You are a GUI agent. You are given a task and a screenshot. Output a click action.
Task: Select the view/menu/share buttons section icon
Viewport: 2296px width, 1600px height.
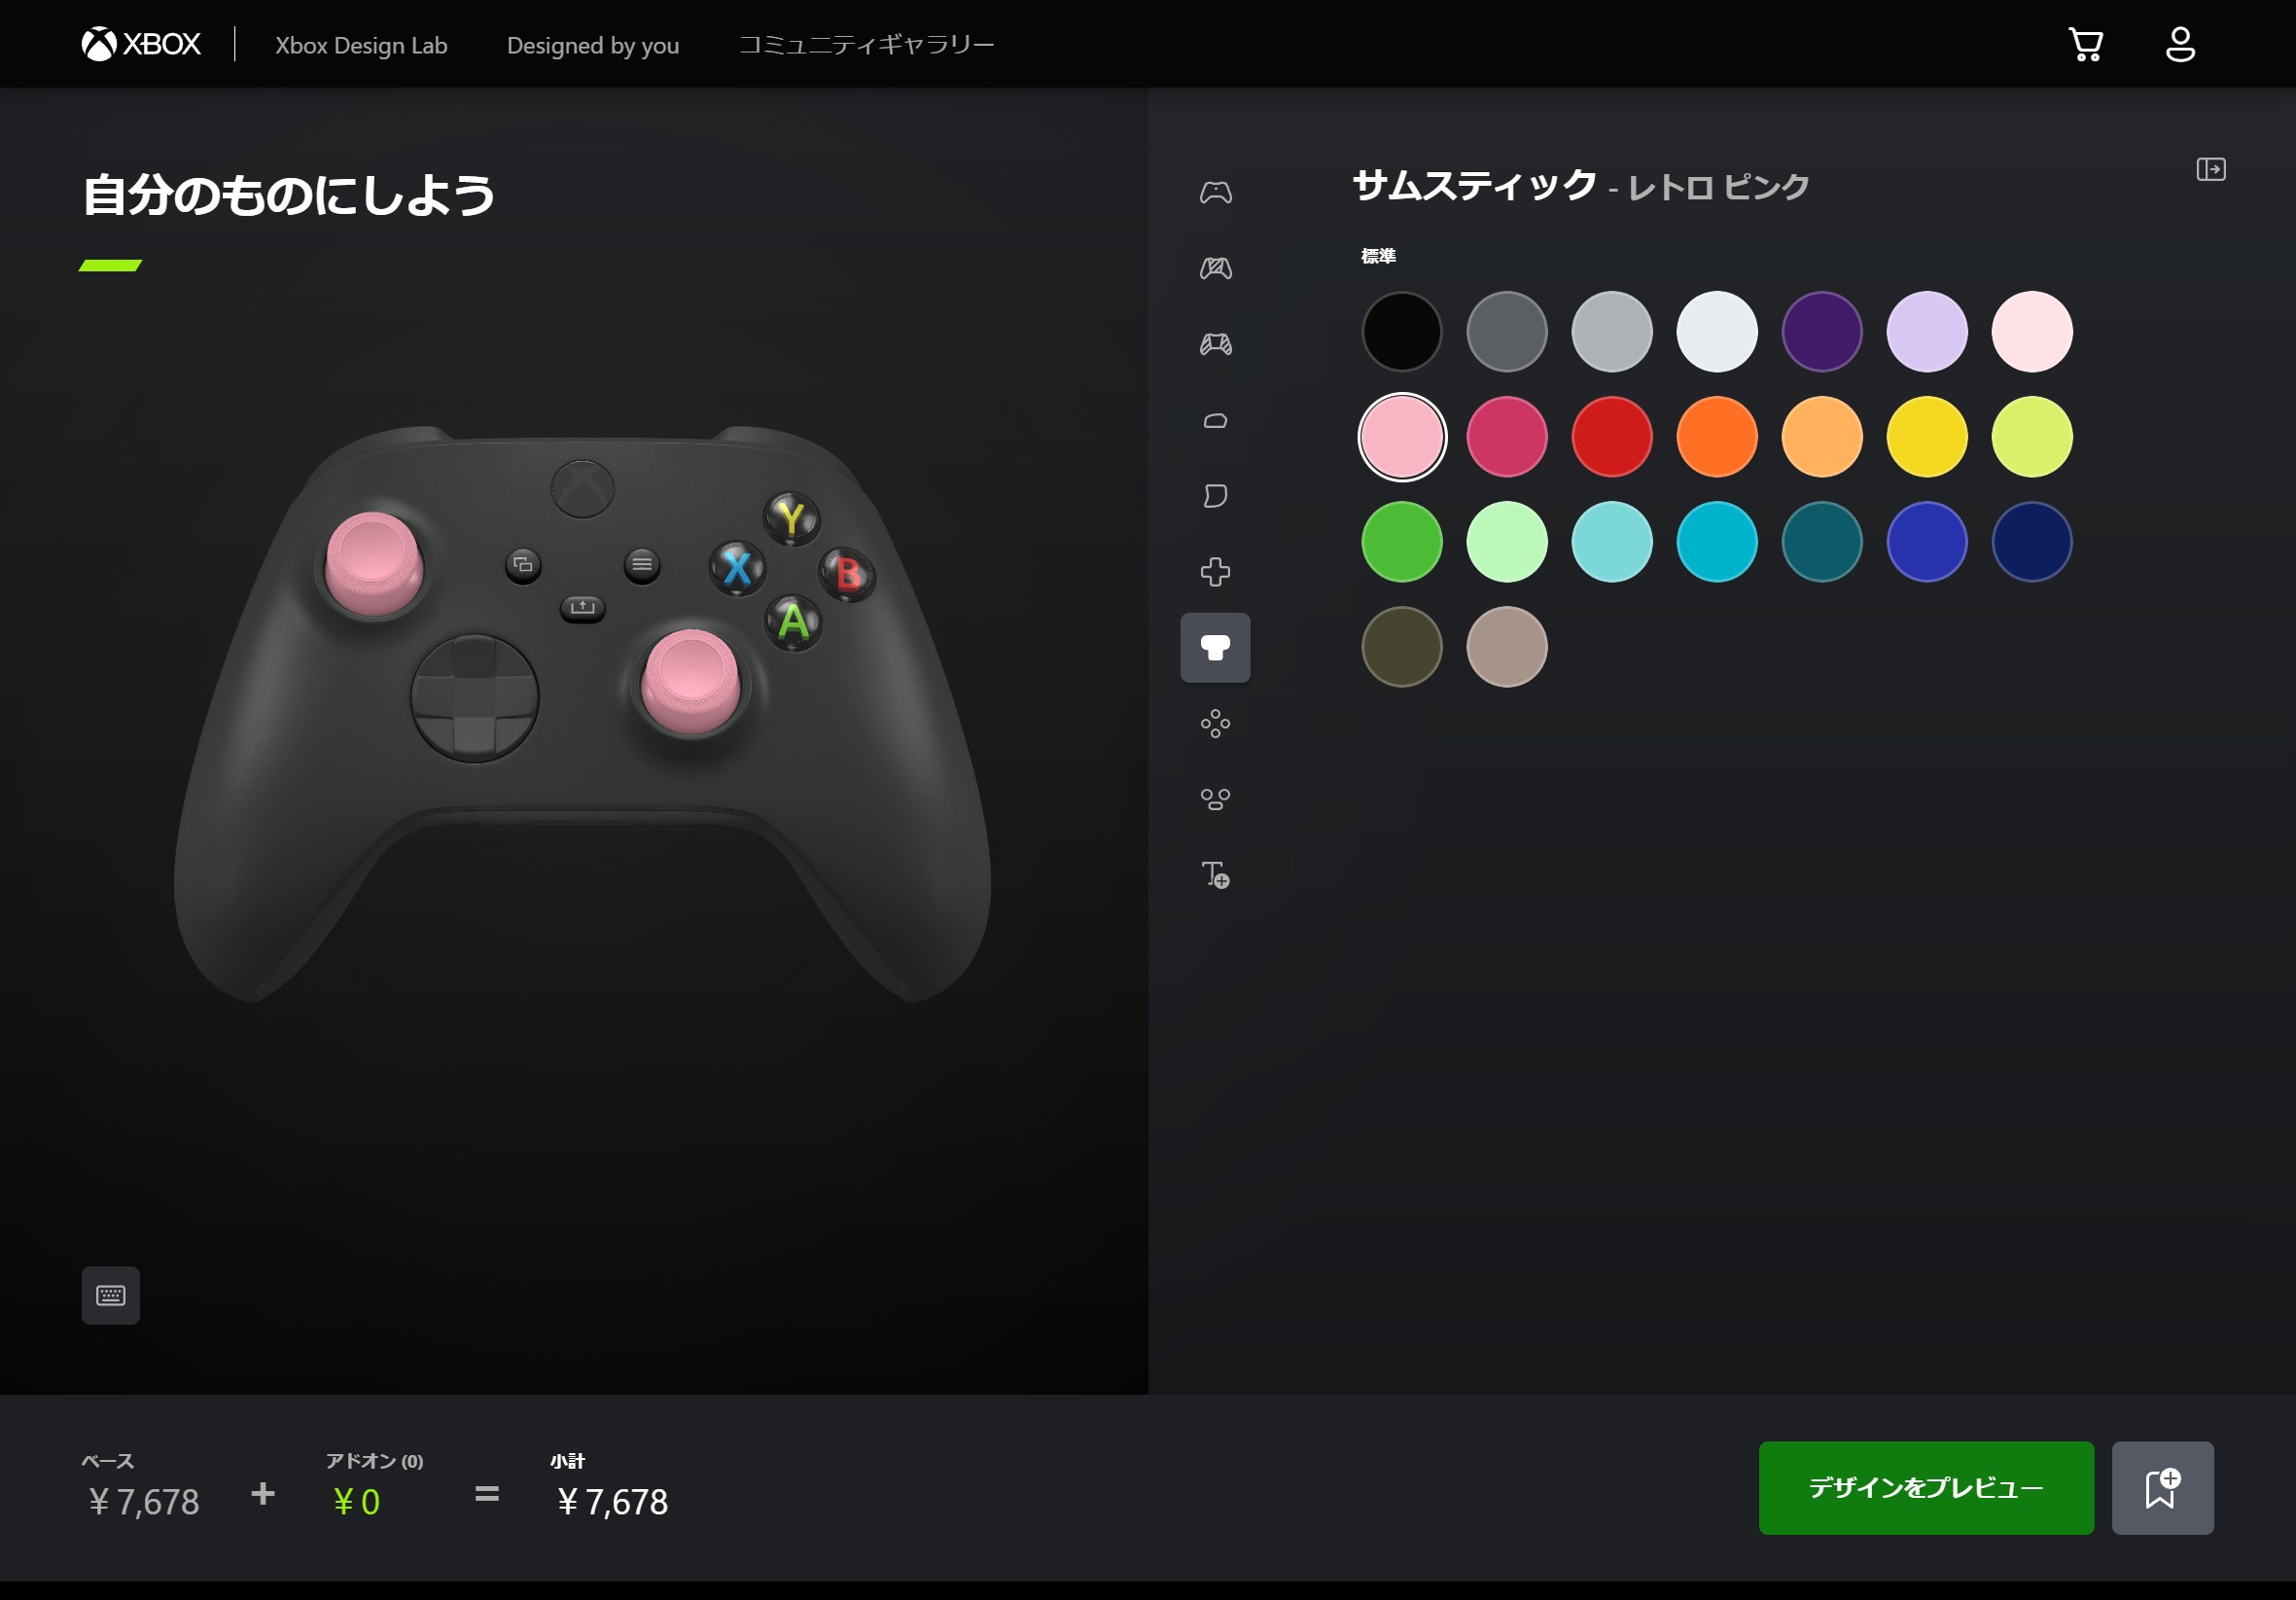(x=1215, y=800)
